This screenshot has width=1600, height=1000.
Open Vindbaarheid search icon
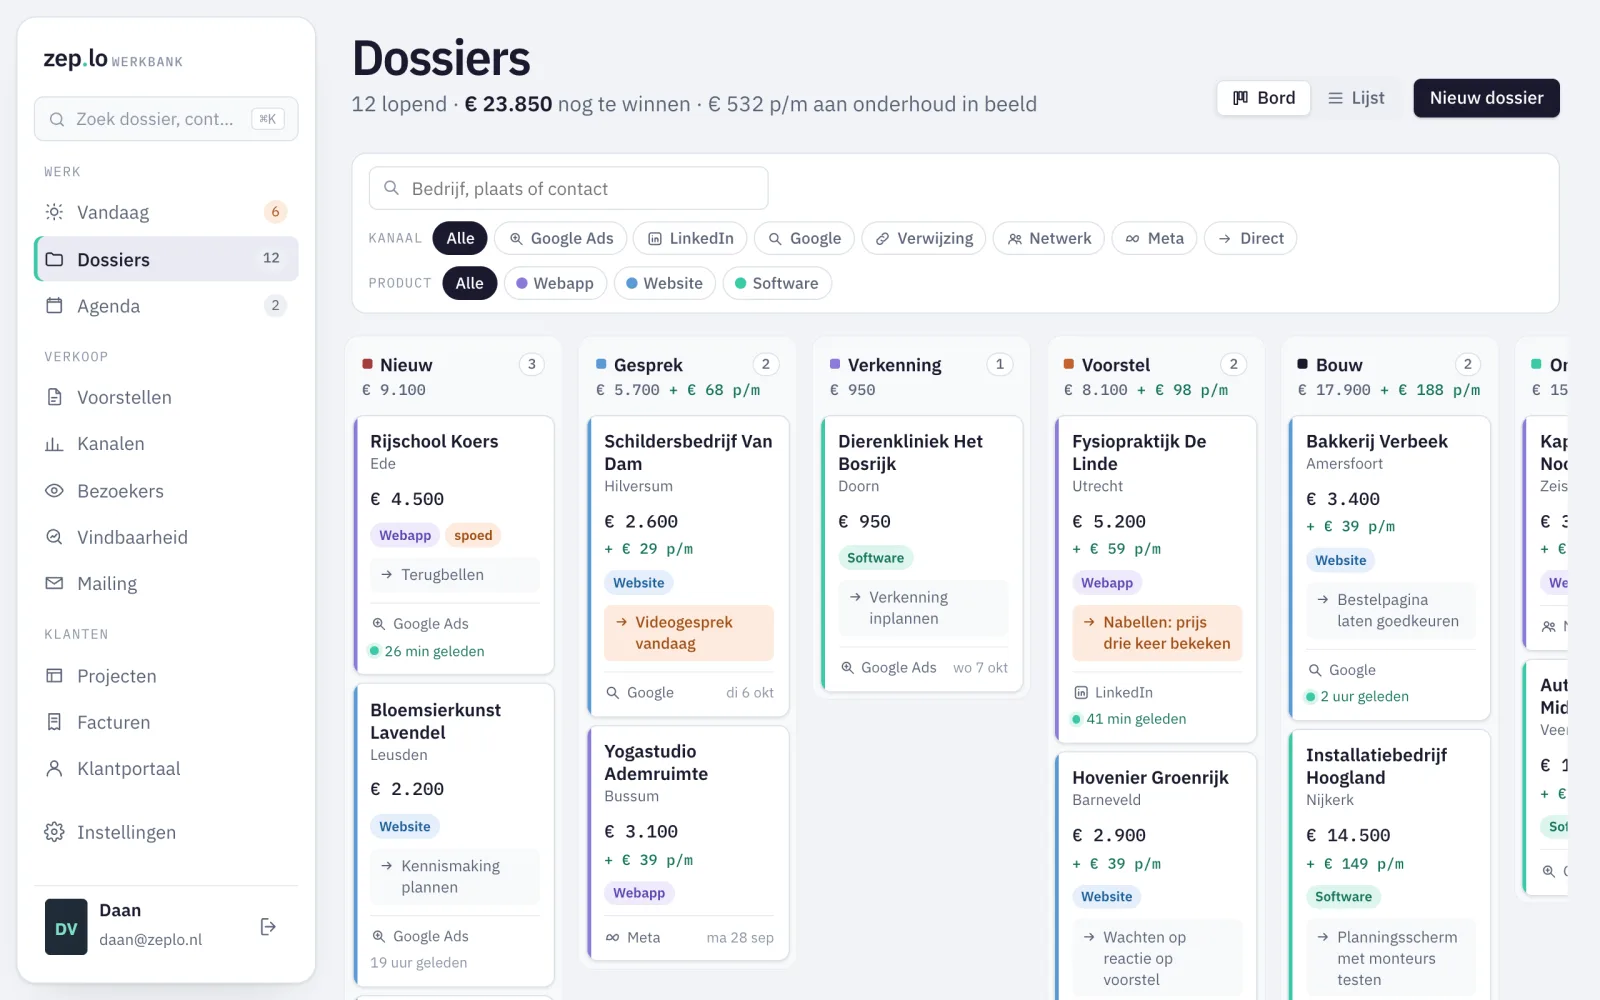(55, 537)
